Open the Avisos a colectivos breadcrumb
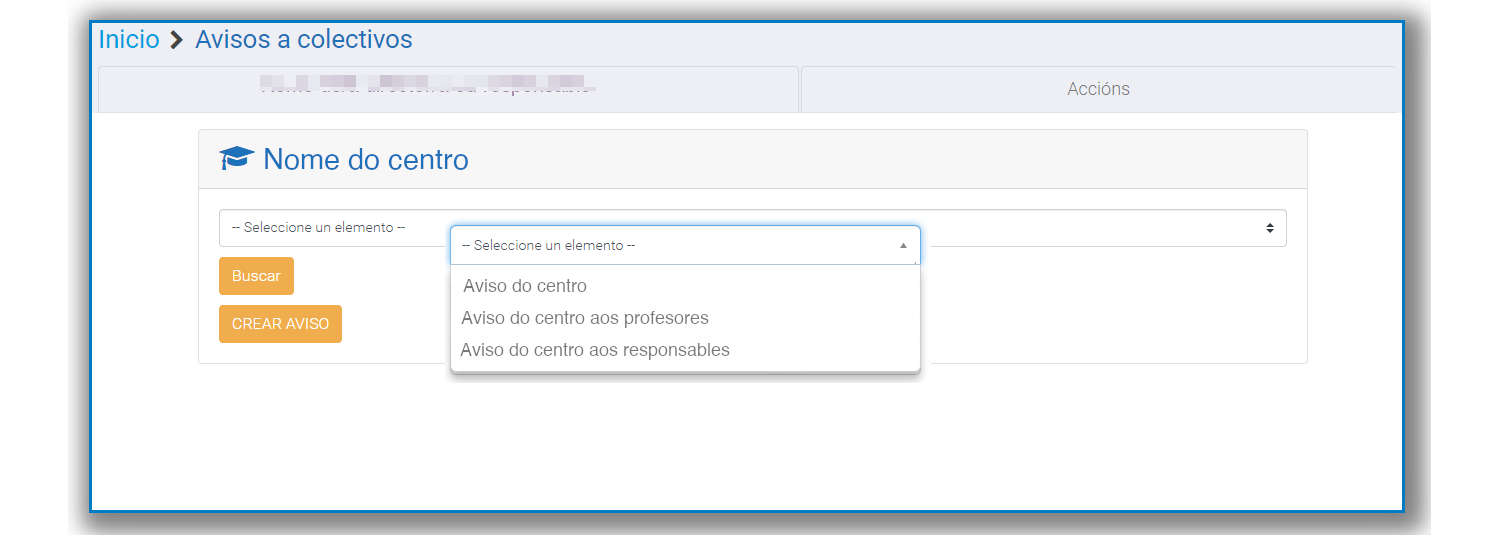Image resolution: width=1500 pixels, height=535 pixels. 304,39
